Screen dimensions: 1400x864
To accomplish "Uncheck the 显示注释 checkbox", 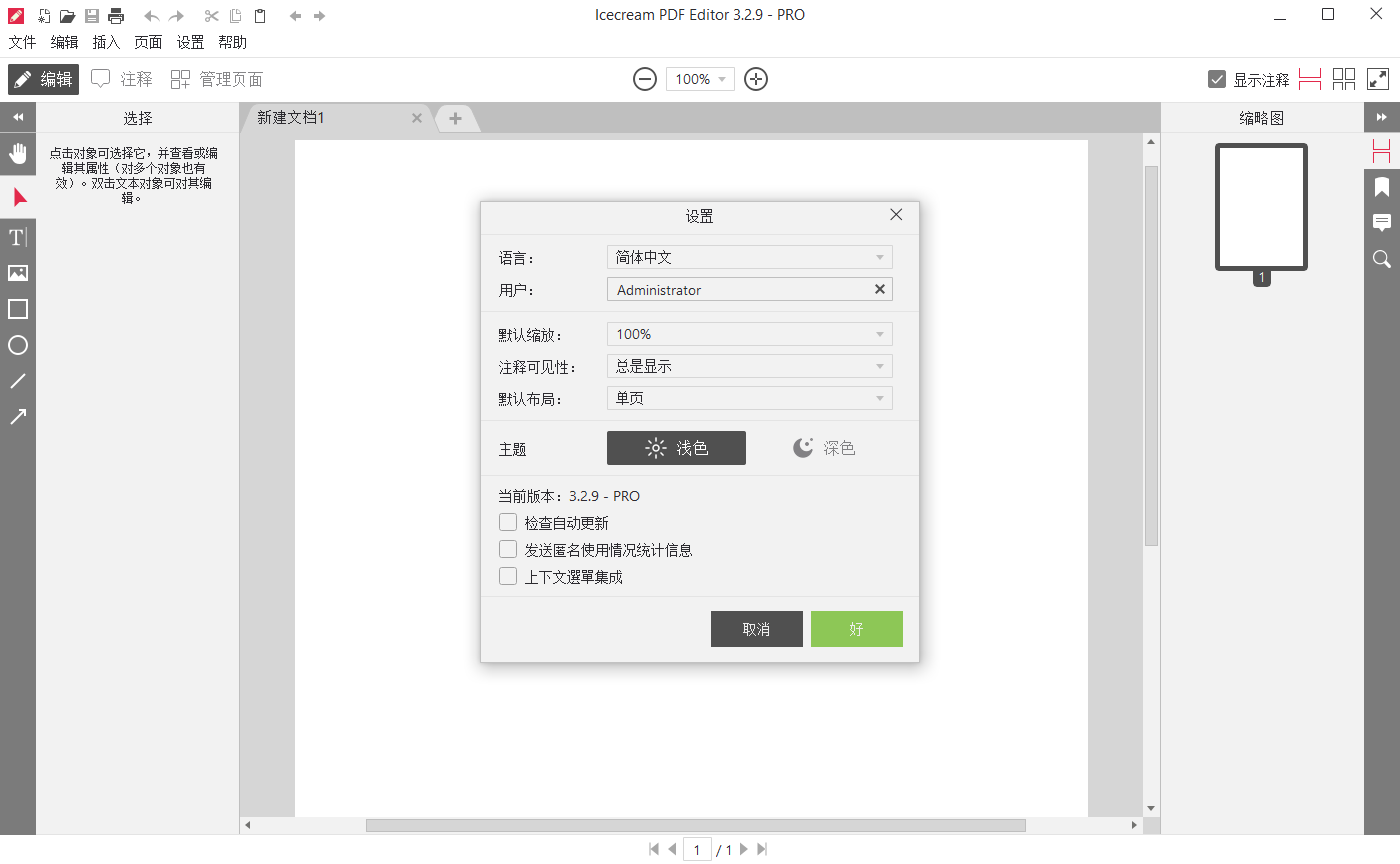I will [1217, 78].
